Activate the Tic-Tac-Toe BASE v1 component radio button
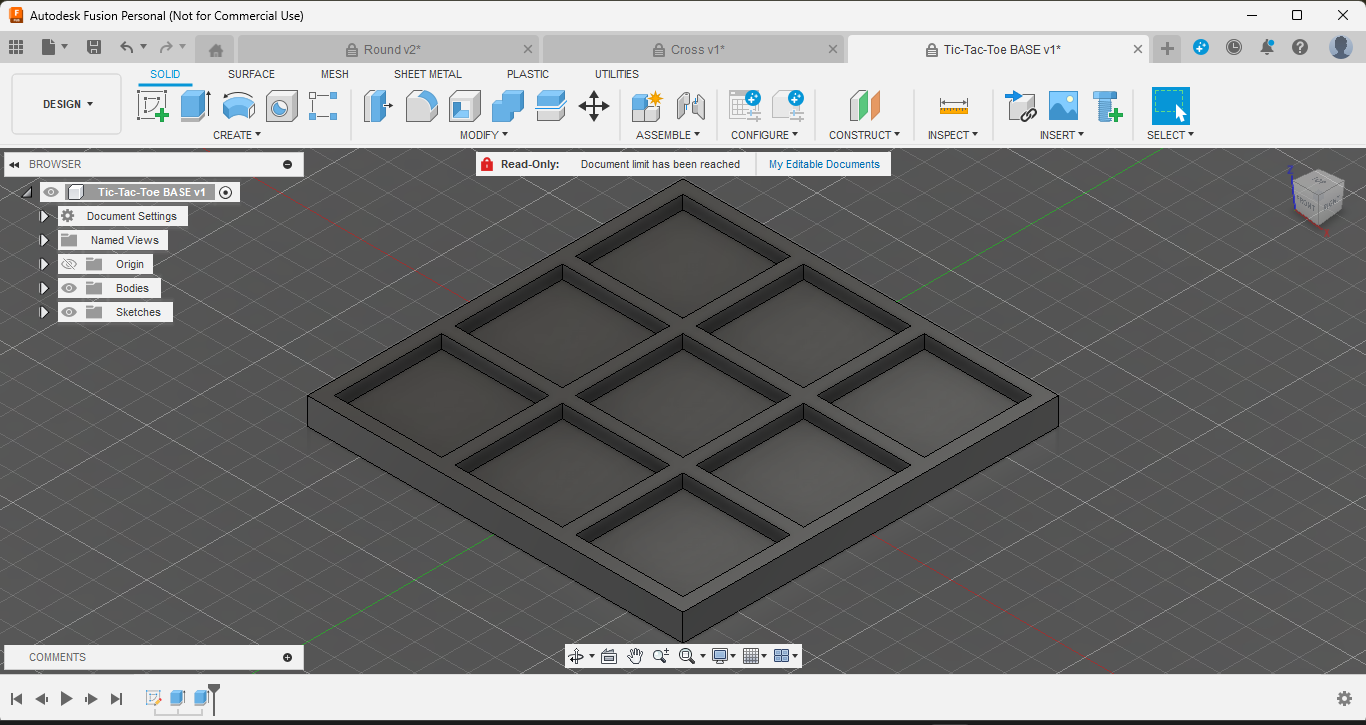 coord(226,192)
